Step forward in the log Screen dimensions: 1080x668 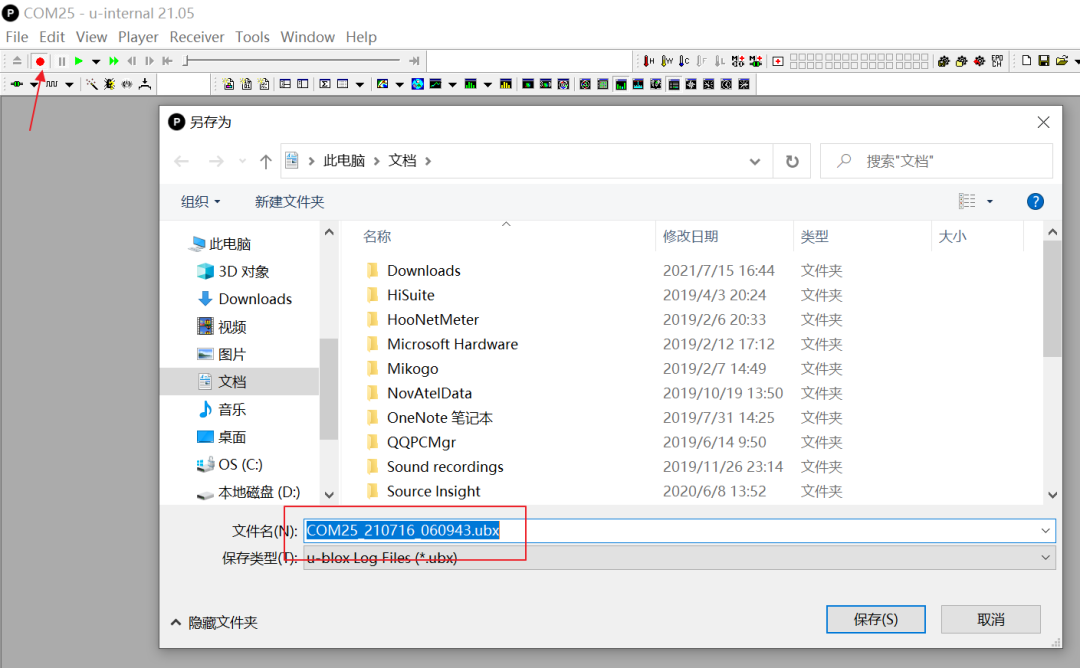coord(149,61)
